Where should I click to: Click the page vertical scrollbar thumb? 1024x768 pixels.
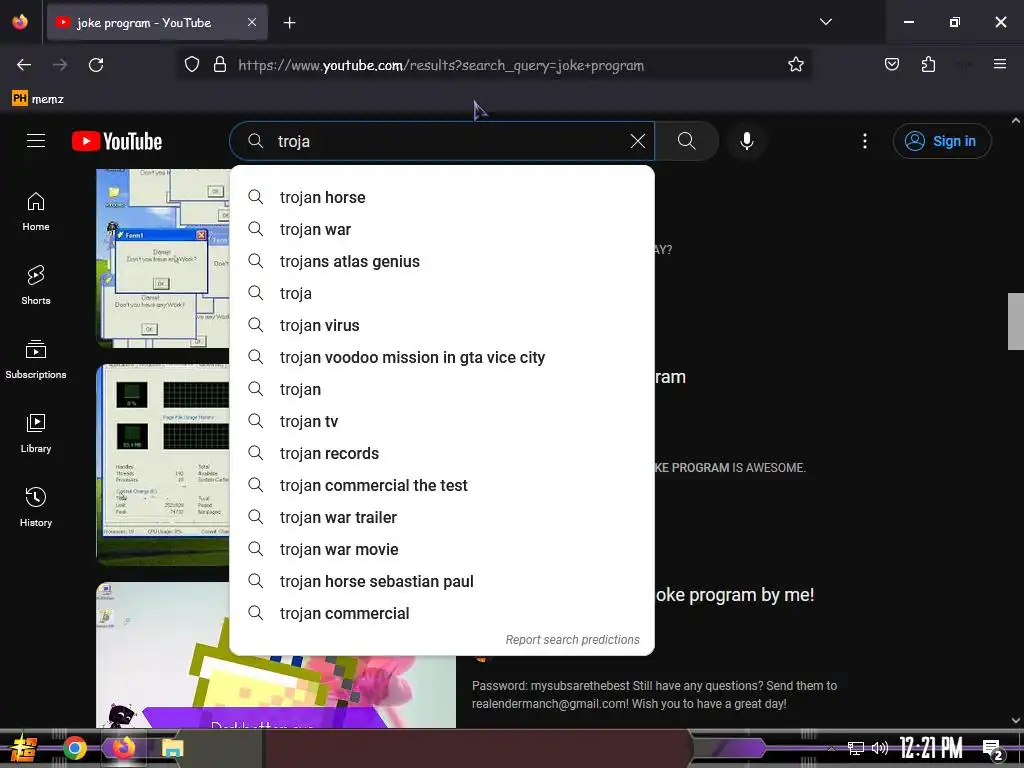click(1016, 321)
